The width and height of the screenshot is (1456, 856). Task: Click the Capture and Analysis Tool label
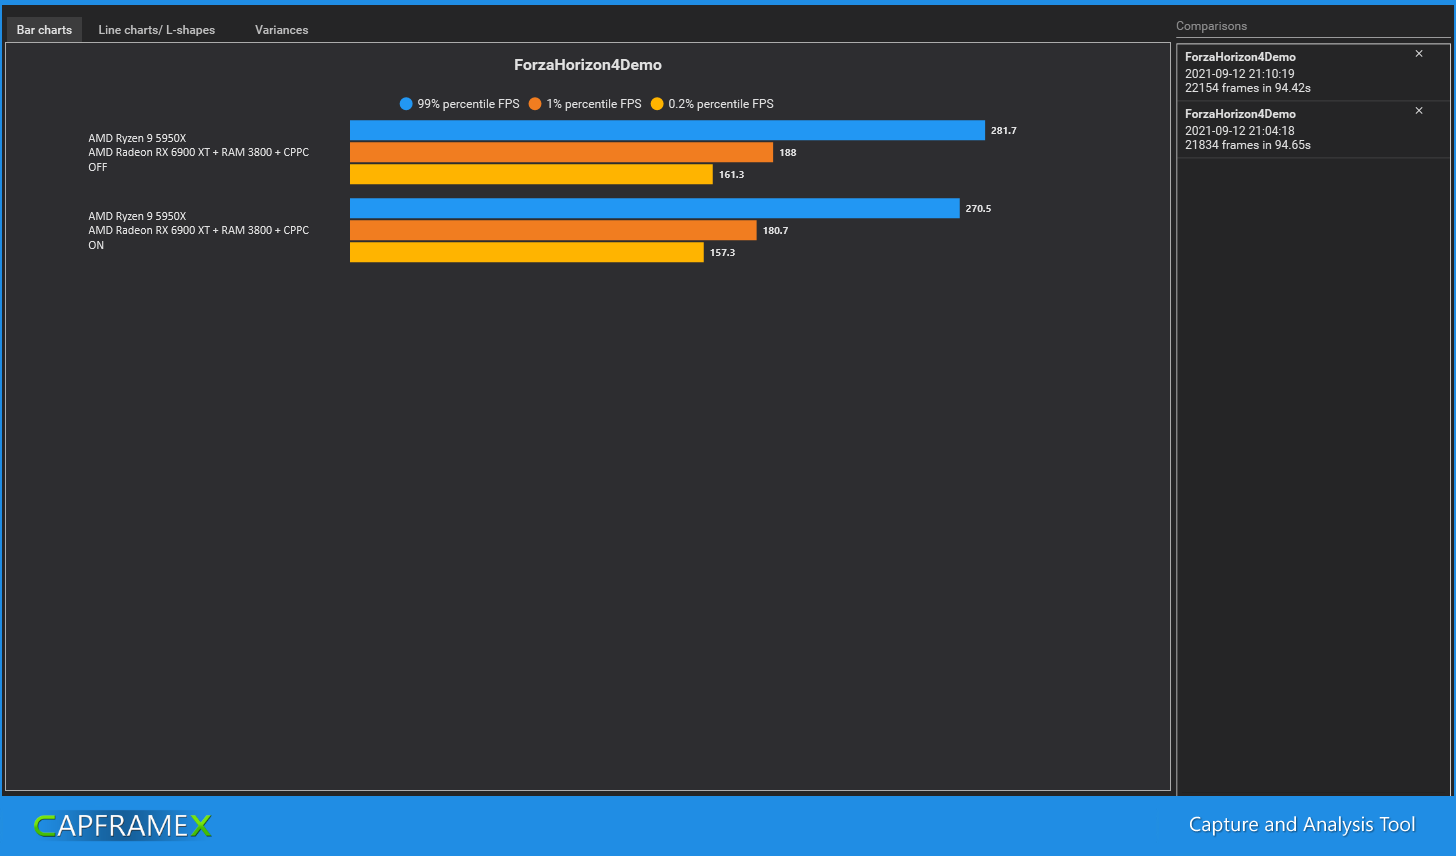pyautogui.click(x=1301, y=824)
